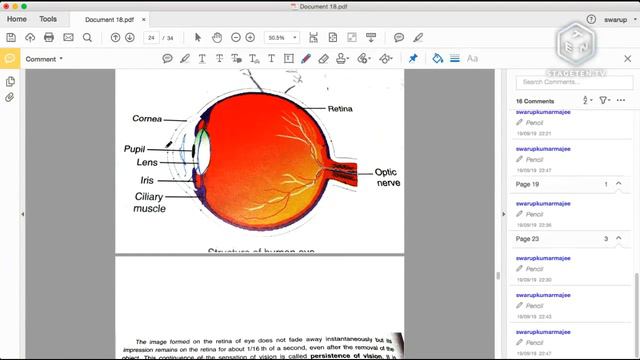Zoom in with the plus icon
The image size is (640, 360).
tap(250, 38)
